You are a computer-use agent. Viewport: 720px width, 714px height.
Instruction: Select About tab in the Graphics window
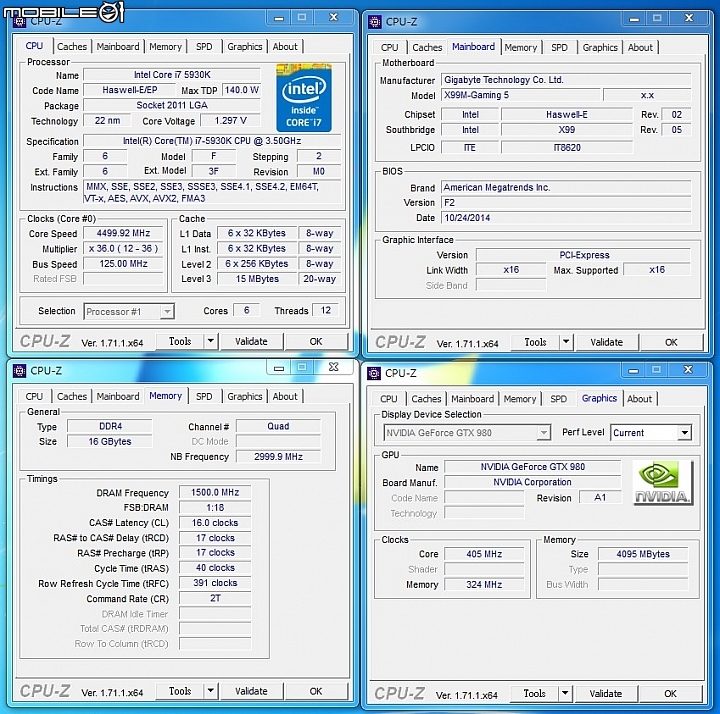point(640,399)
